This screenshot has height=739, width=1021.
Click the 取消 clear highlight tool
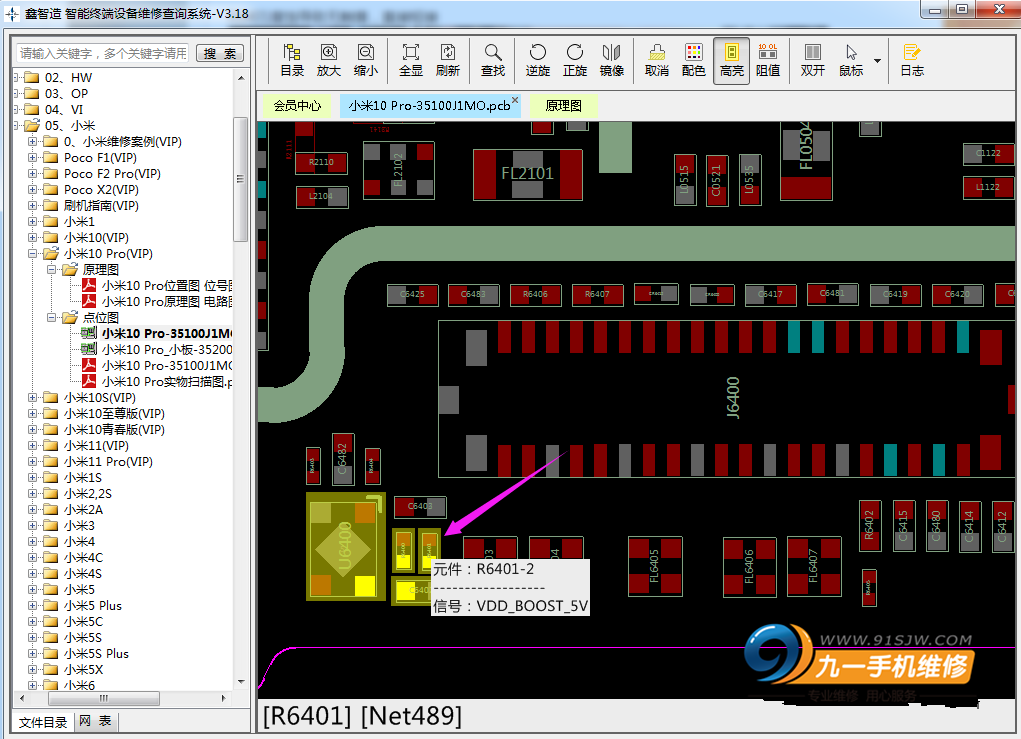point(657,61)
